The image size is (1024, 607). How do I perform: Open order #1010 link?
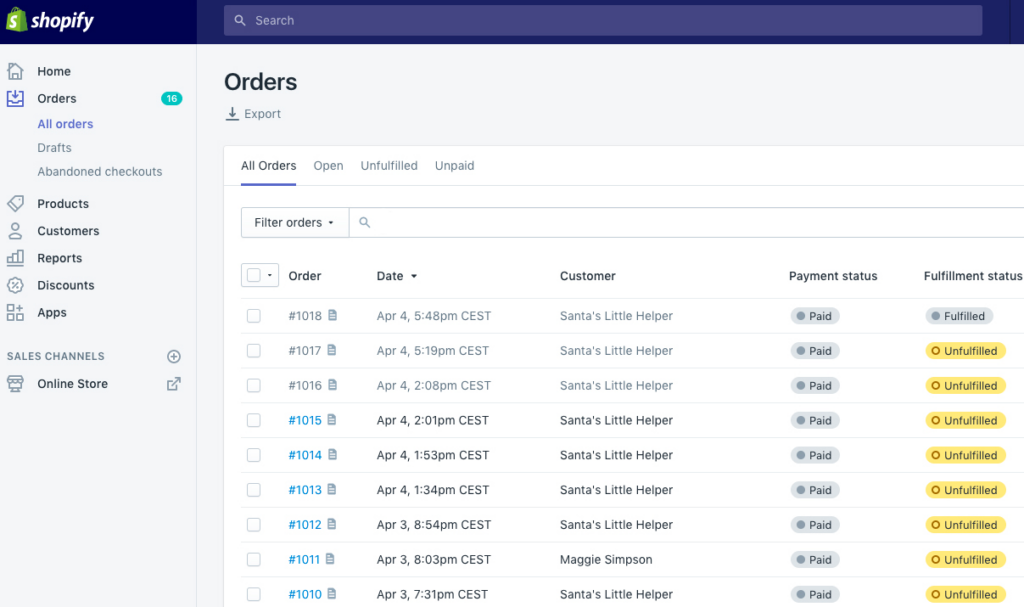pos(305,594)
